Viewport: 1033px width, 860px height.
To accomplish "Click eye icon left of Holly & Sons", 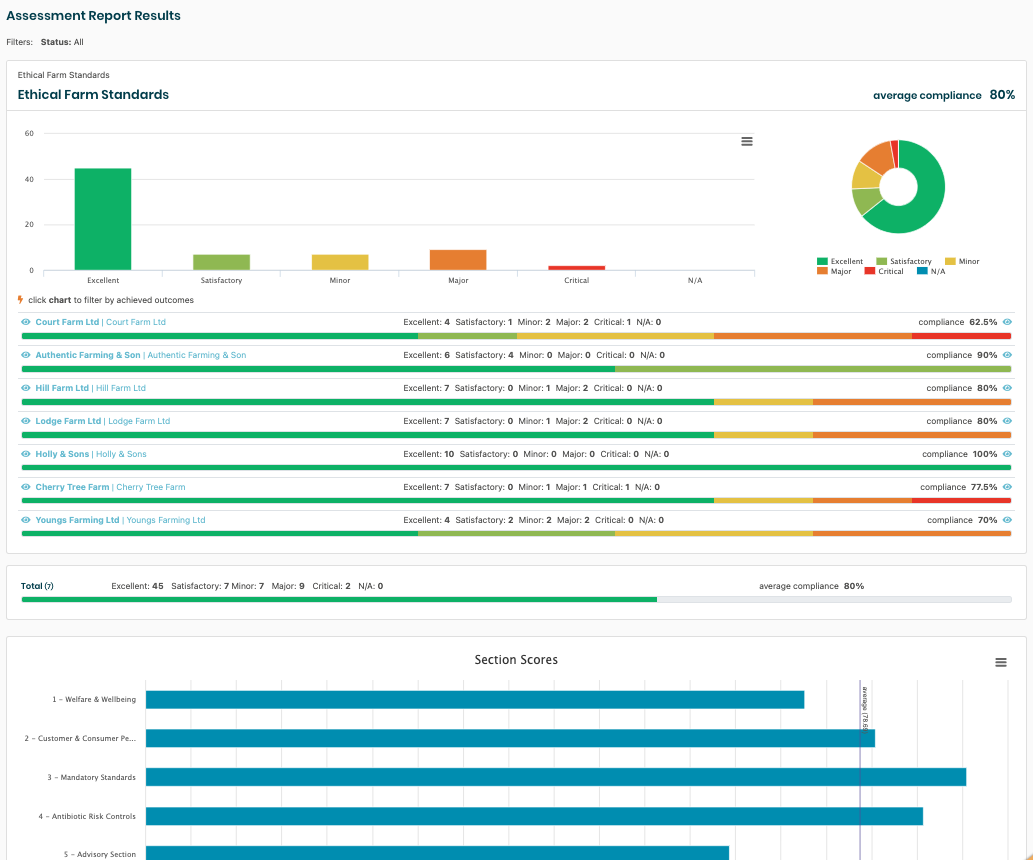I will [26, 454].
